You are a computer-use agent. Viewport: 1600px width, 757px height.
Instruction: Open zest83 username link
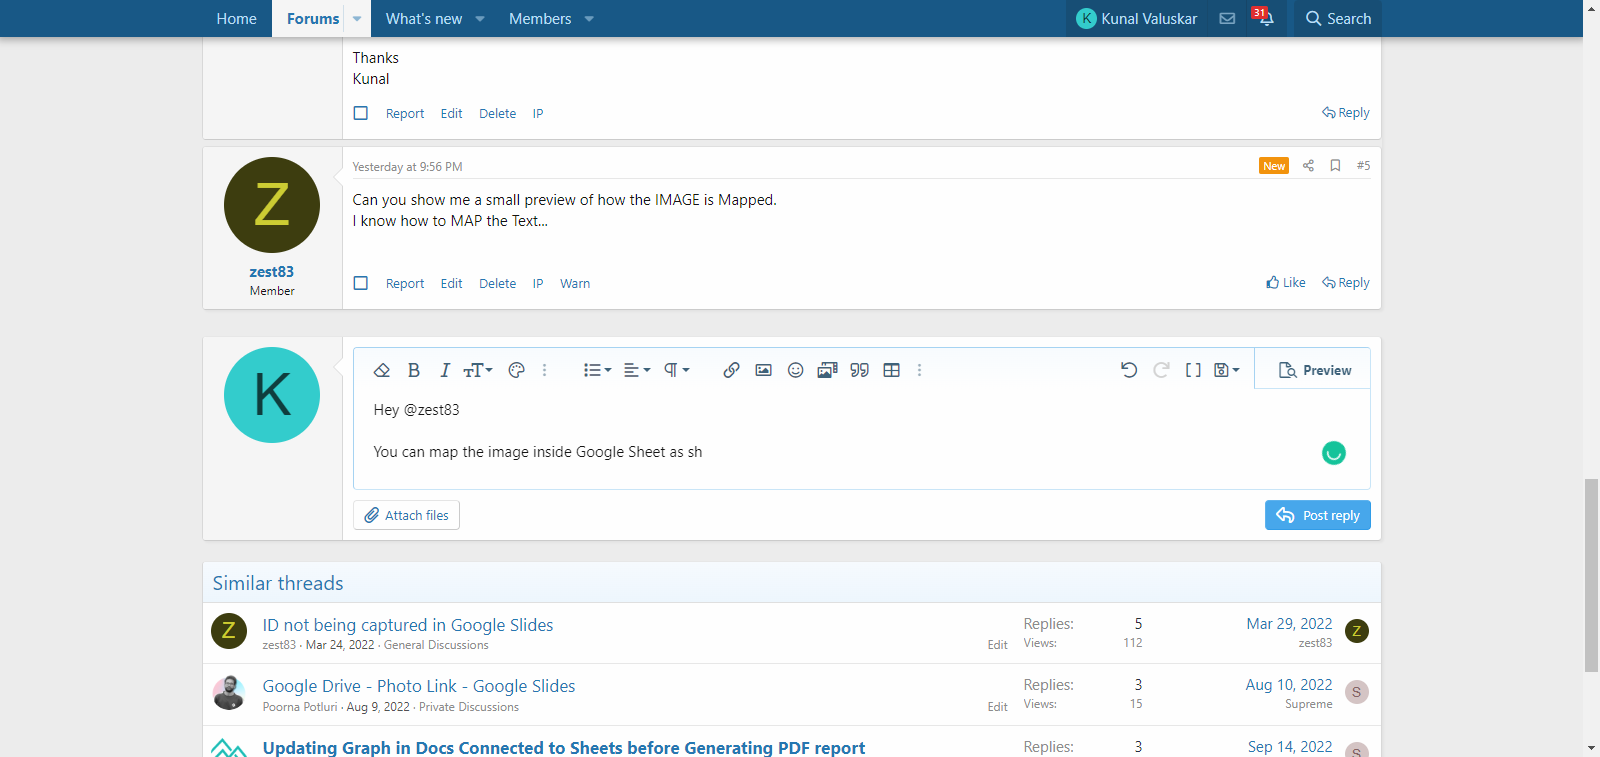[x=272, y=272]
